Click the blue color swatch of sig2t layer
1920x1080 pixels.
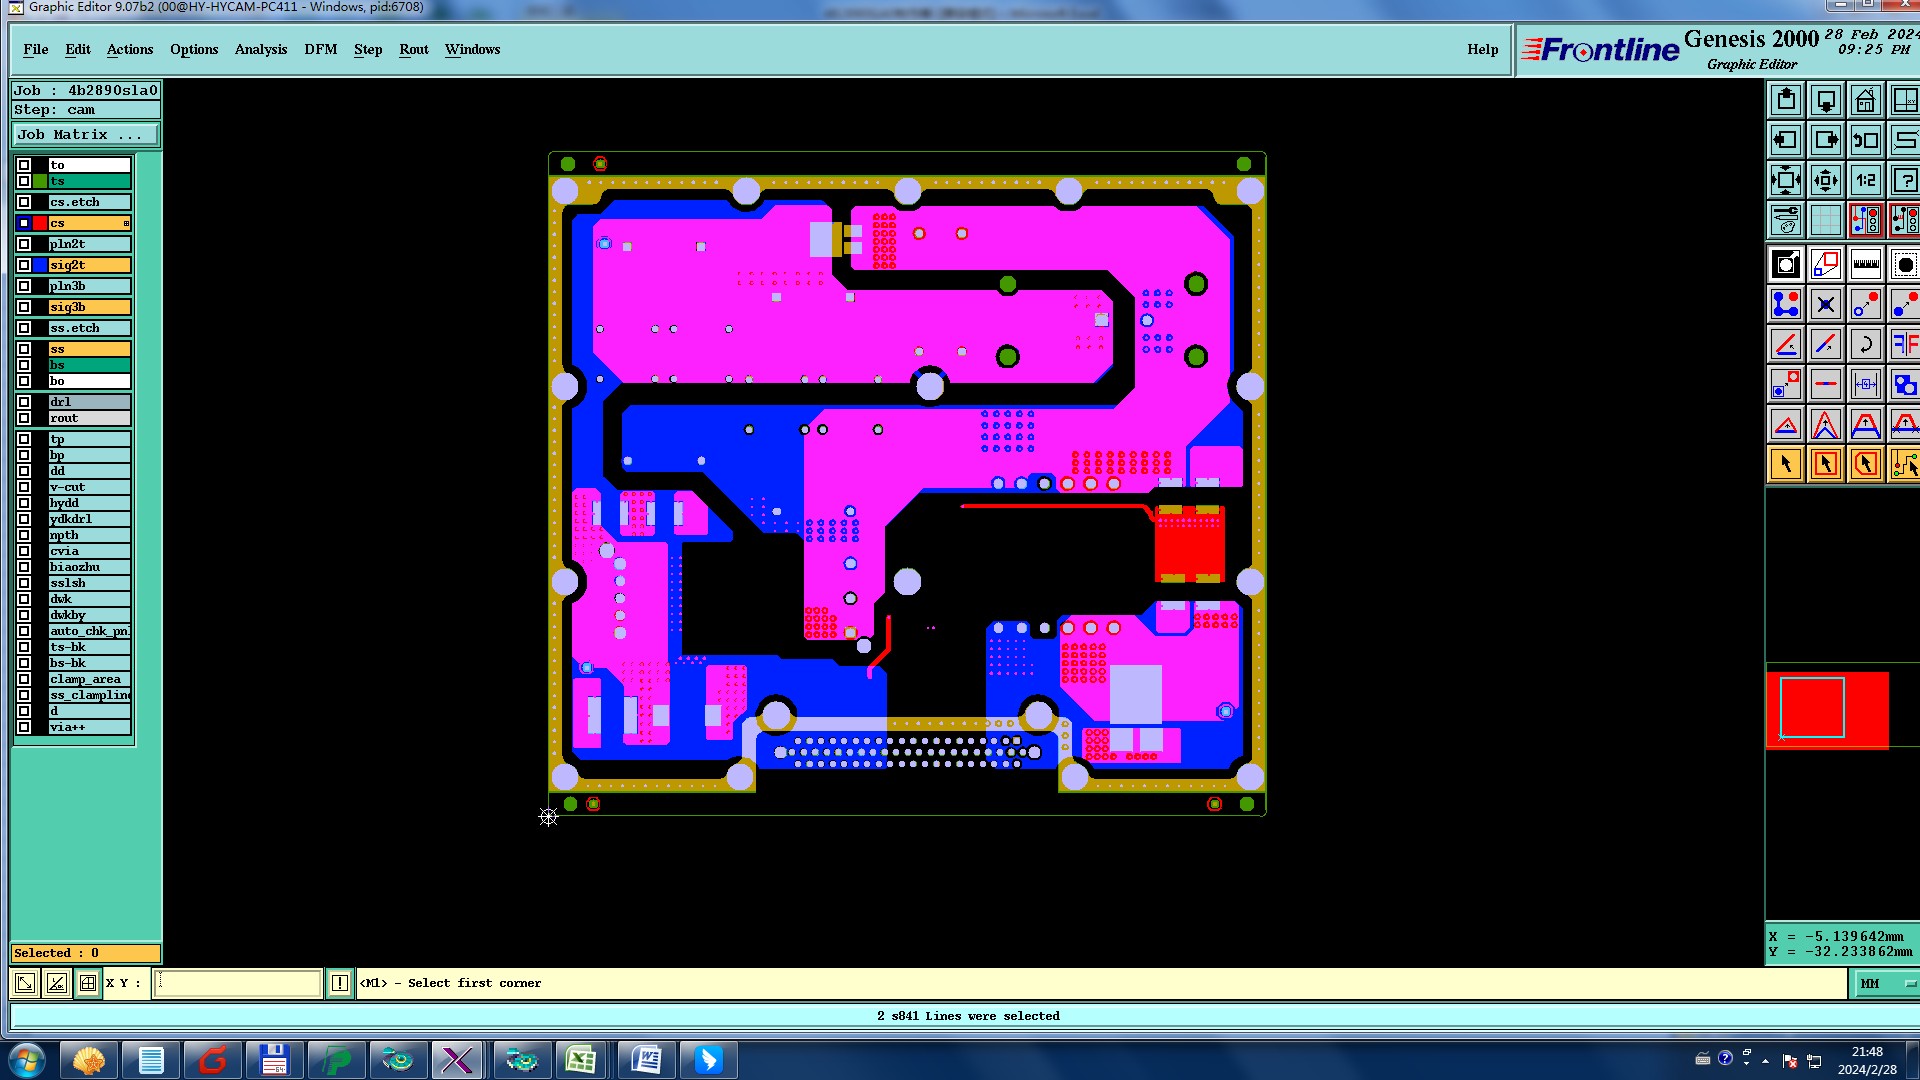(40, 265)
